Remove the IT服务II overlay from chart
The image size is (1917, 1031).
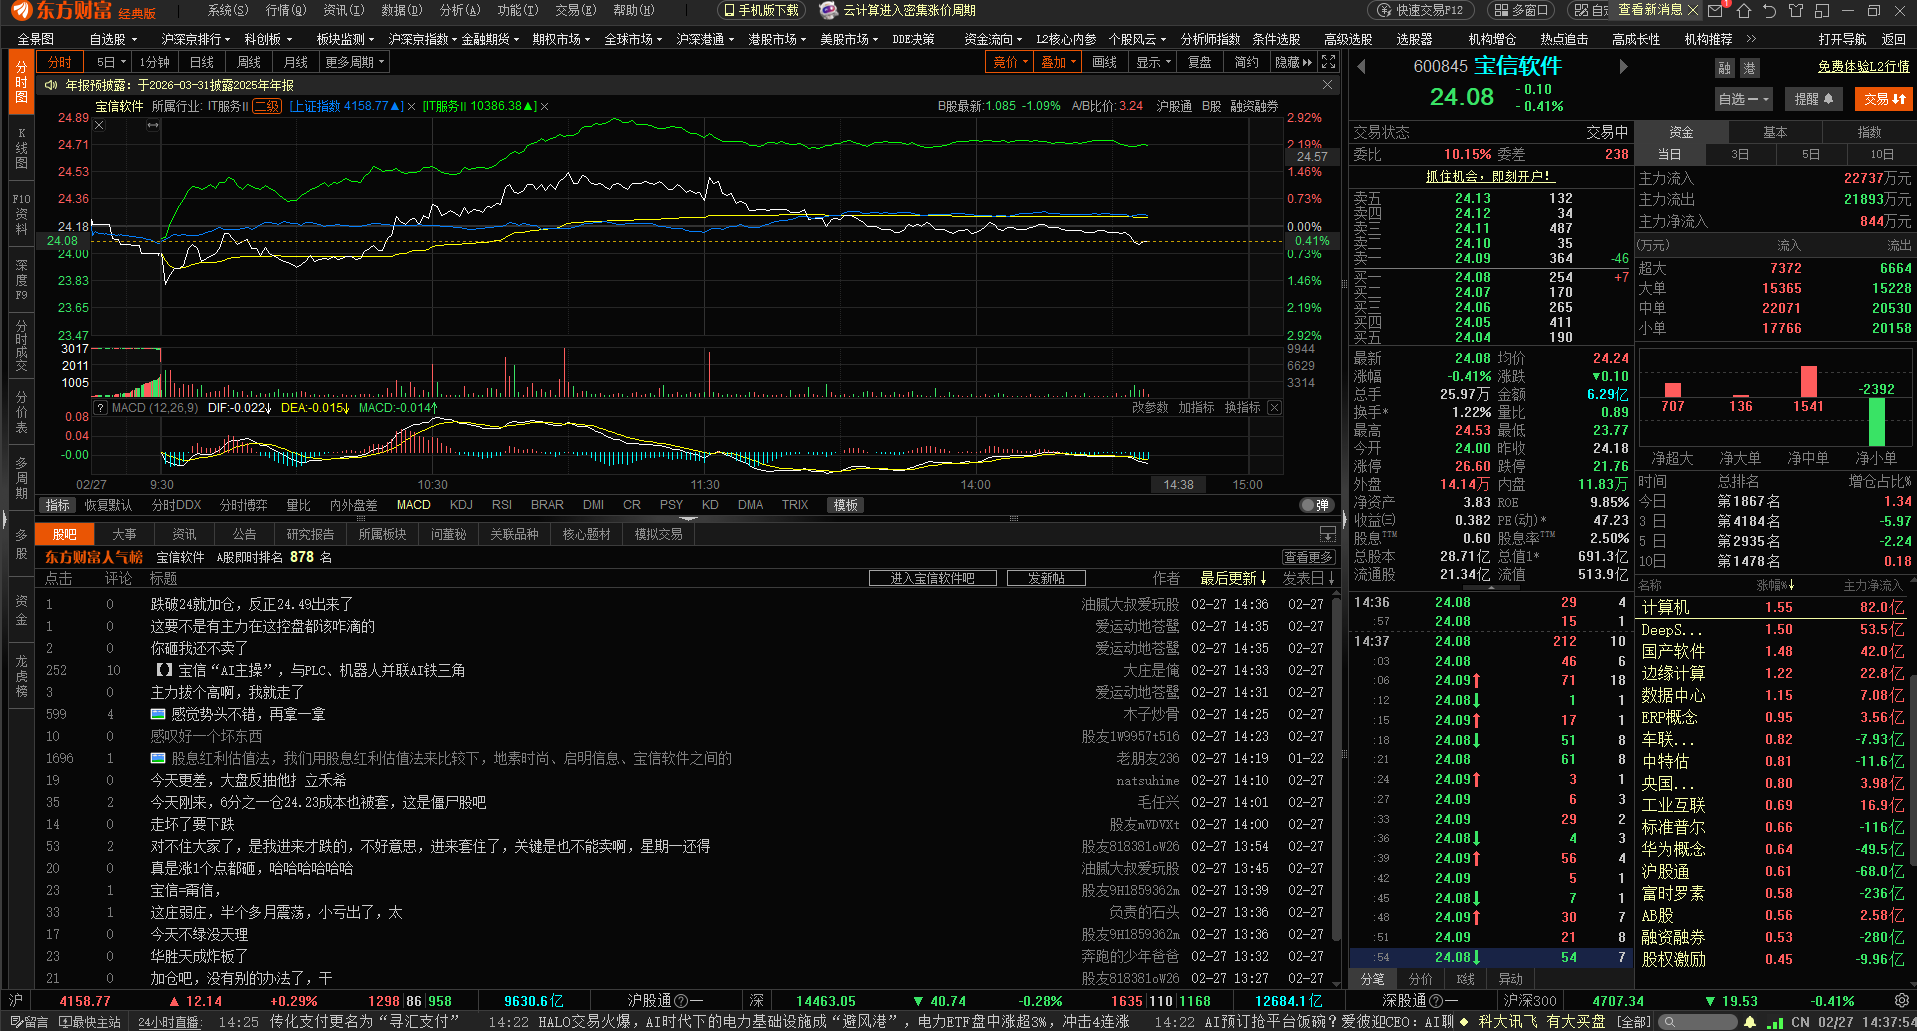[x=544, y=106]
